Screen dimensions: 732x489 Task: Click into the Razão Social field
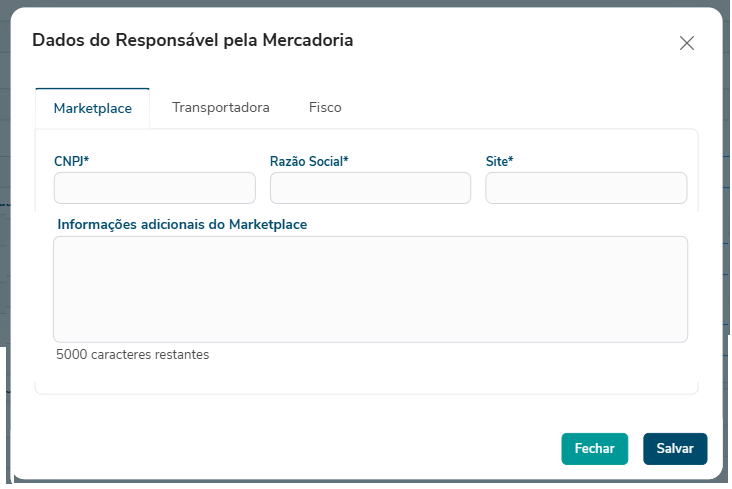370,188
